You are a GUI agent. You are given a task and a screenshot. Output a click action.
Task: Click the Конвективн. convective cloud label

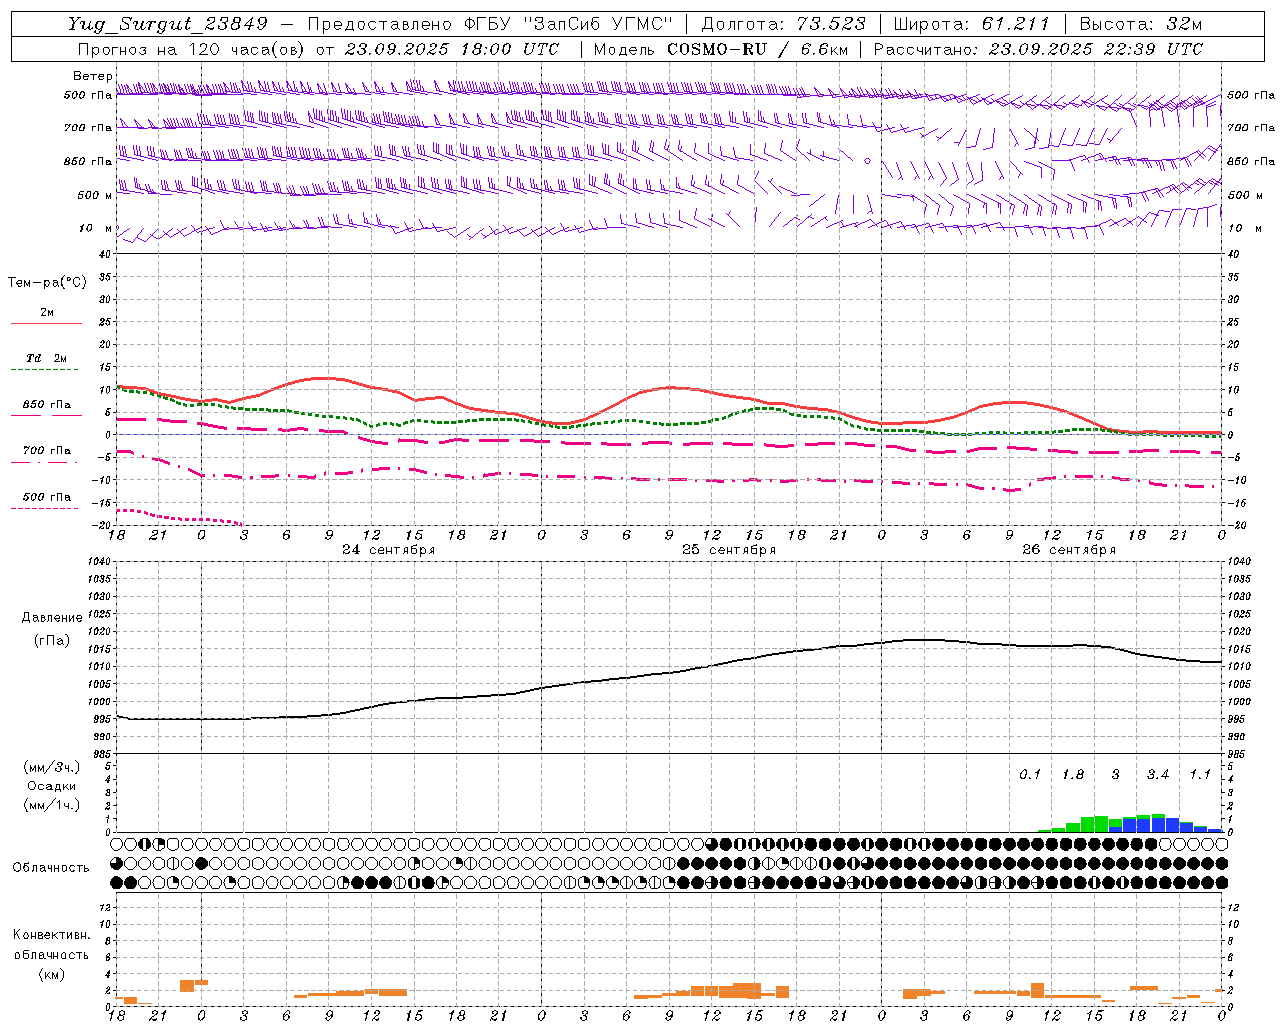click(51, 935)
